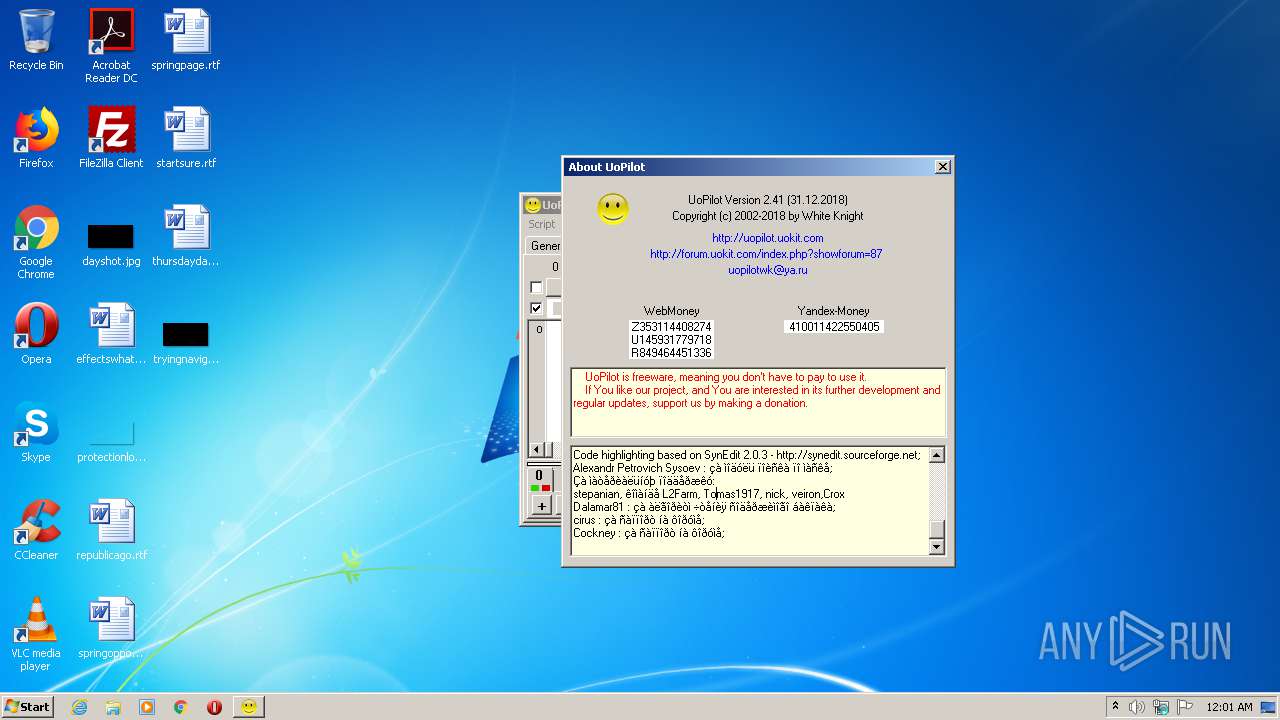Click UoPilot main window title bar smiley icon

click(x=533, y=205)
